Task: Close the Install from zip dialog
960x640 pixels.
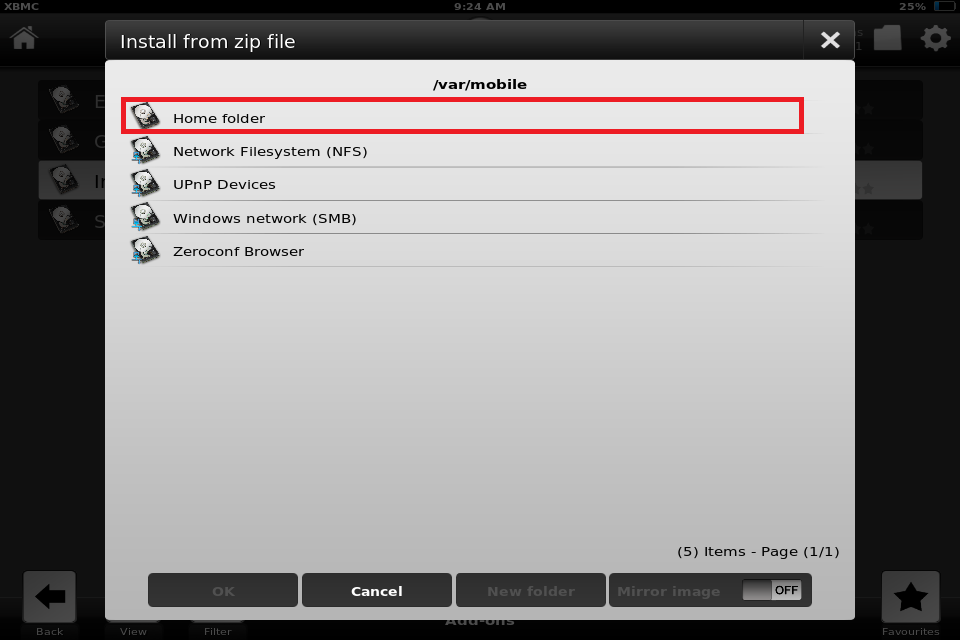Action: coord(829,40)
